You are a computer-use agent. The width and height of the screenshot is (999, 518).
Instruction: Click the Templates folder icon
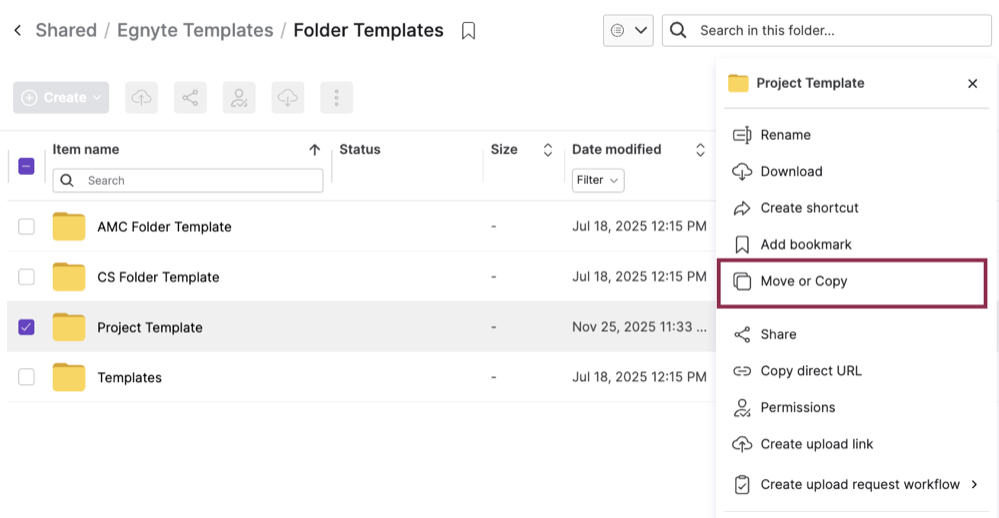tap(69, 377)
